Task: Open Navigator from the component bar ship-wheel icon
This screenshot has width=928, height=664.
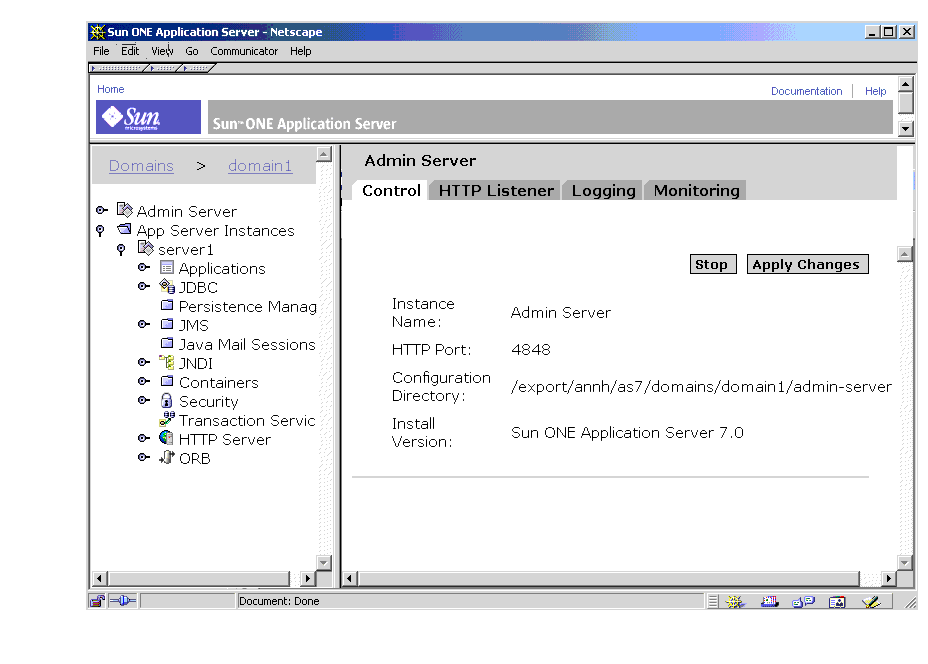Action: coord(734,602)
